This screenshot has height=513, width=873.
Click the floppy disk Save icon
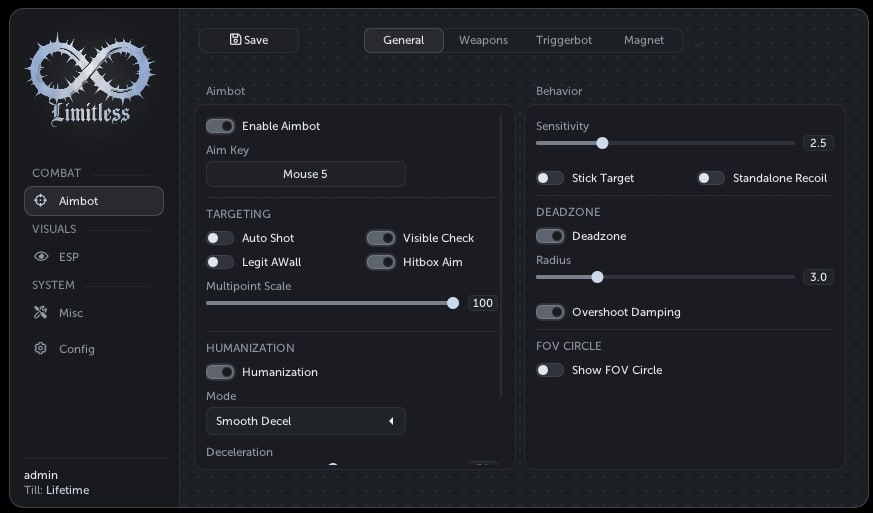click(x=236, y=40)
